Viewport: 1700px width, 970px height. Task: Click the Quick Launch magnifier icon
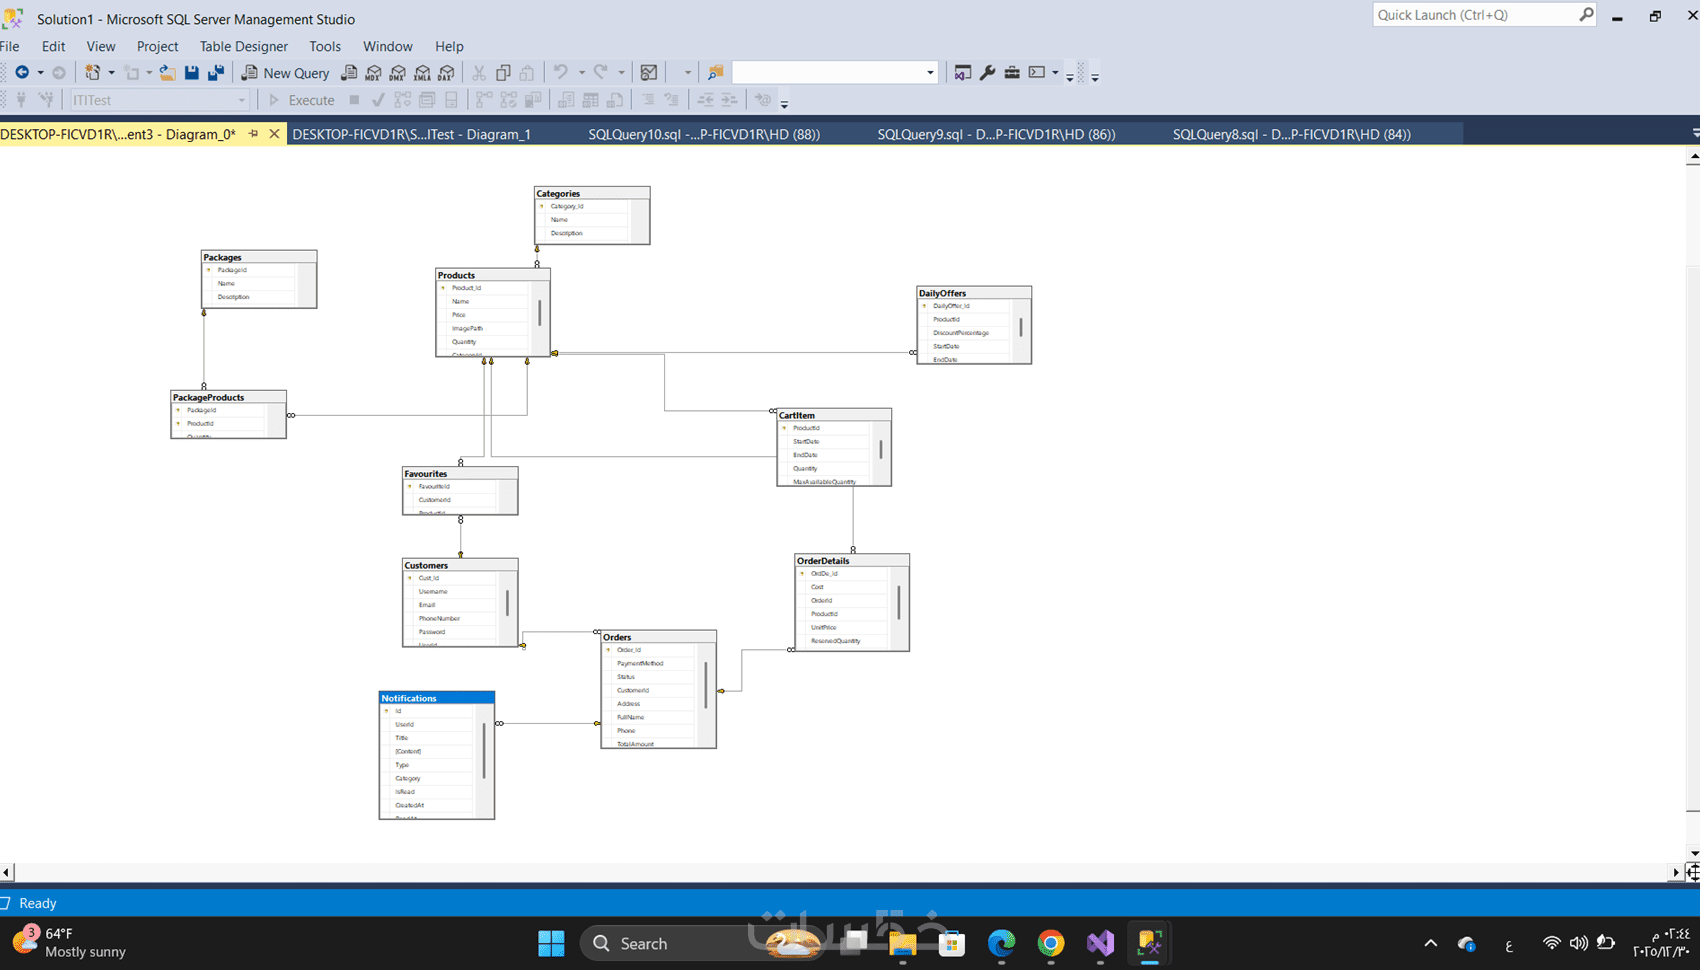click(1586, 14)
